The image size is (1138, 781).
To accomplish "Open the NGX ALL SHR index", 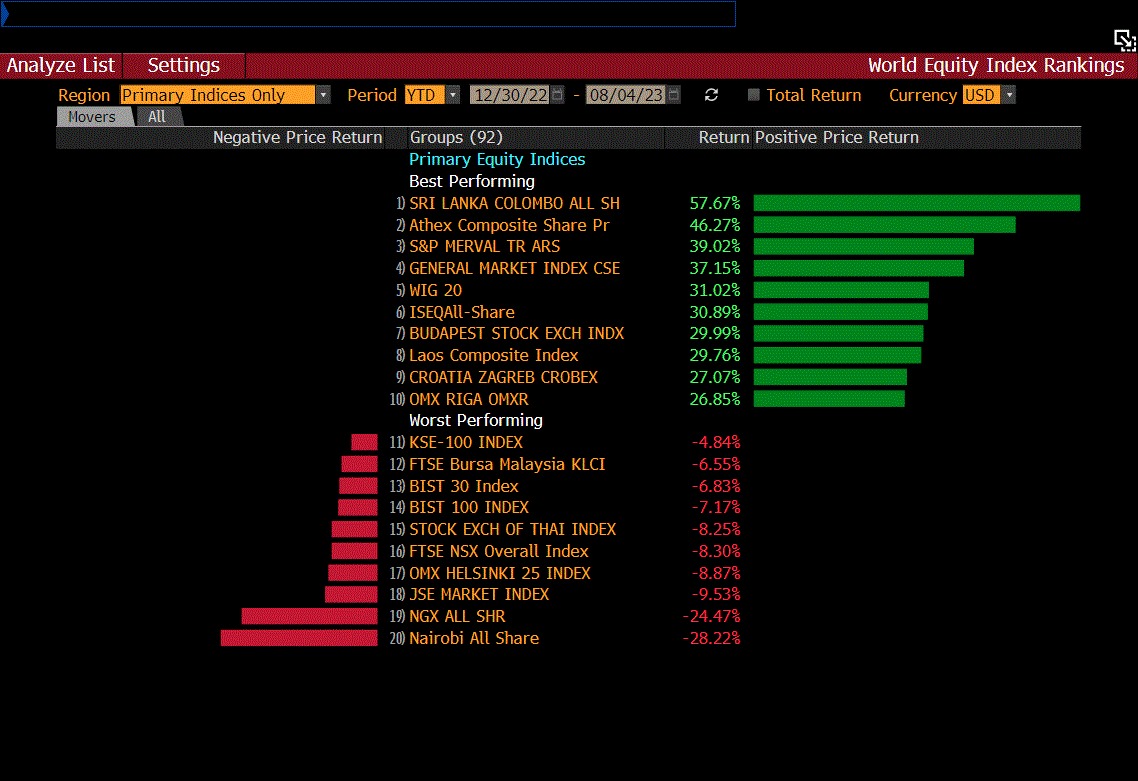I will pyautogui.click(x=457, y=616).
